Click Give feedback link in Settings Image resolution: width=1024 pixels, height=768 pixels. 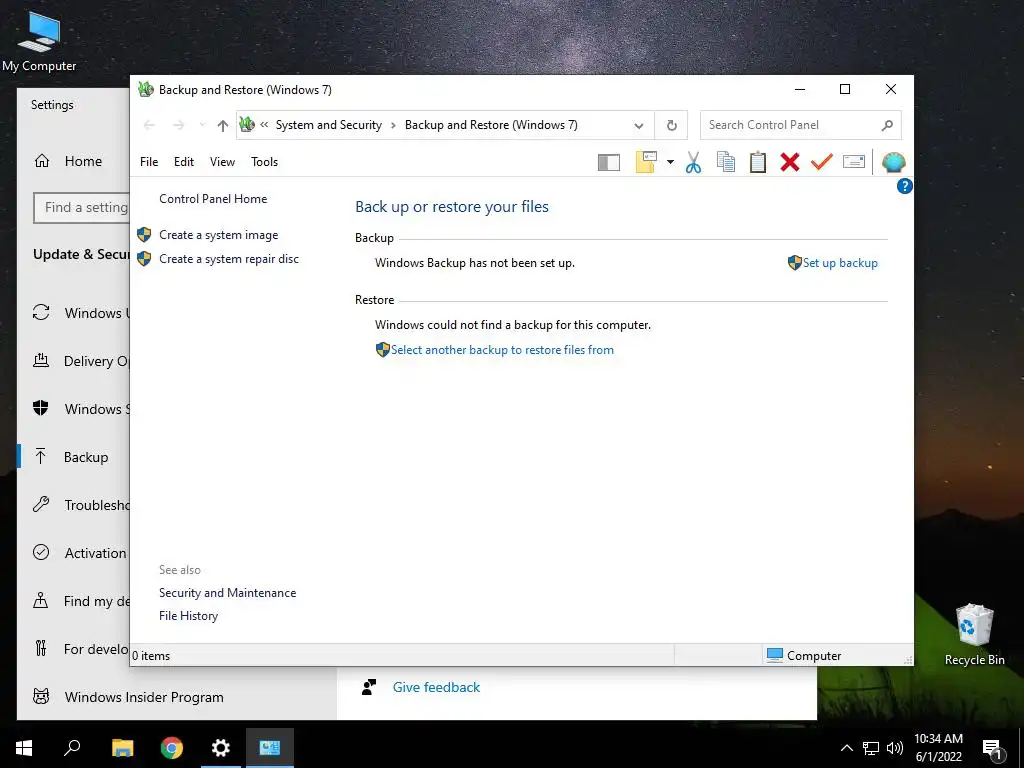pos(436,687)
